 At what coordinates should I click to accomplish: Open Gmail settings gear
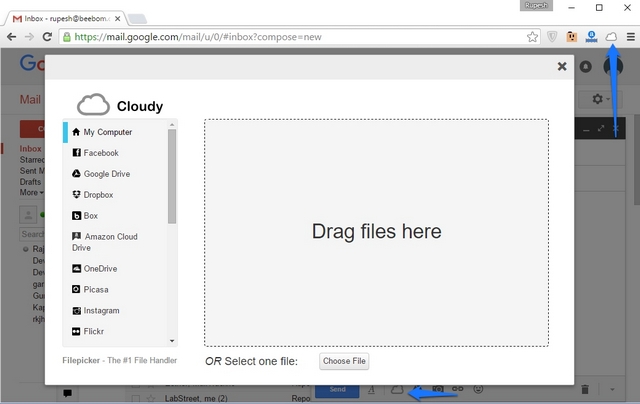(x=600, y=99)
